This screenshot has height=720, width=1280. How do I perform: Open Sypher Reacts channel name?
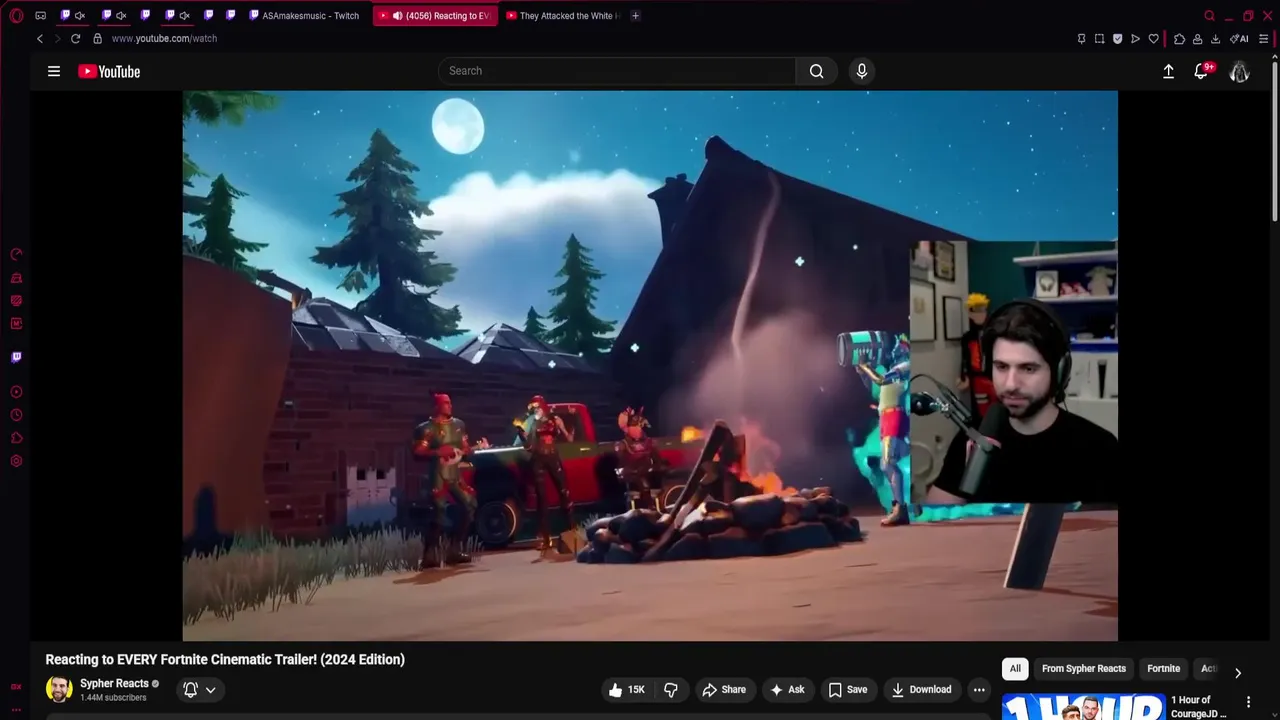pos(114,683)
